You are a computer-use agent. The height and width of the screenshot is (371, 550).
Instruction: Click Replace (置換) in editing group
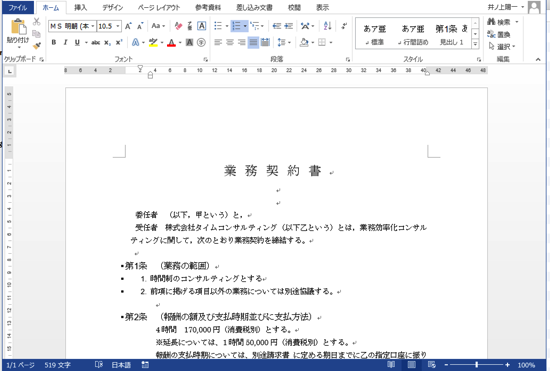point(499,34)
